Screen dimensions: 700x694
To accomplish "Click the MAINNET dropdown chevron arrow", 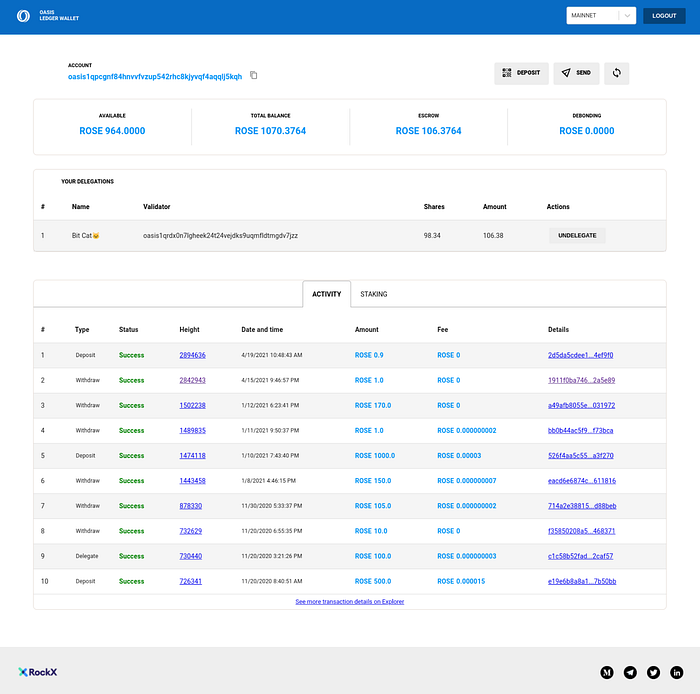I will [627, 16].
